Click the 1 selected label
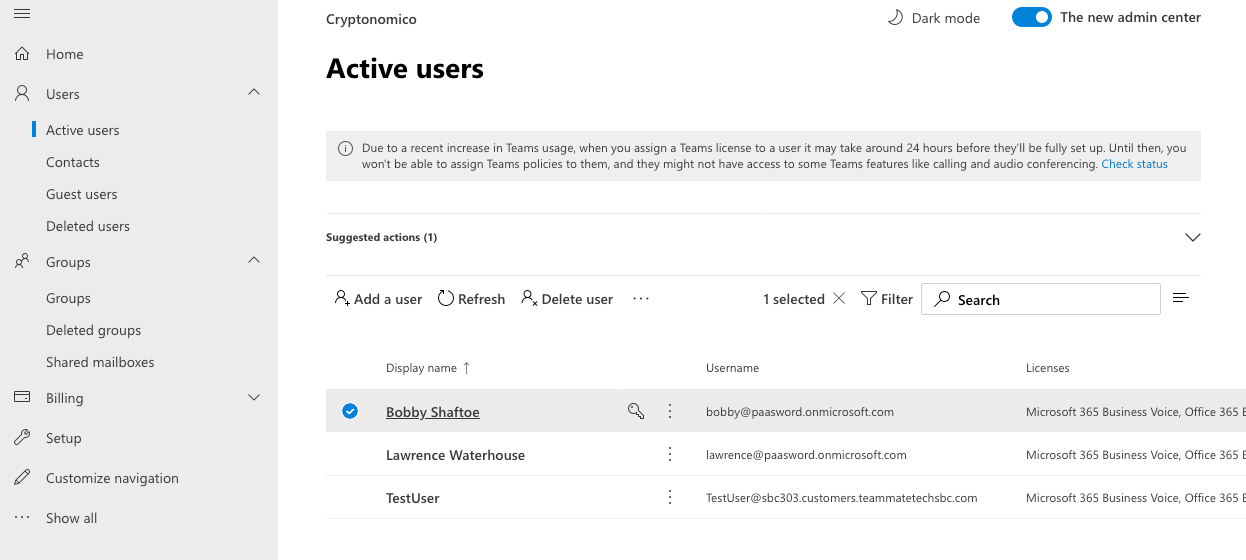This screenshot has width=1246, height=560. [794, 299]
